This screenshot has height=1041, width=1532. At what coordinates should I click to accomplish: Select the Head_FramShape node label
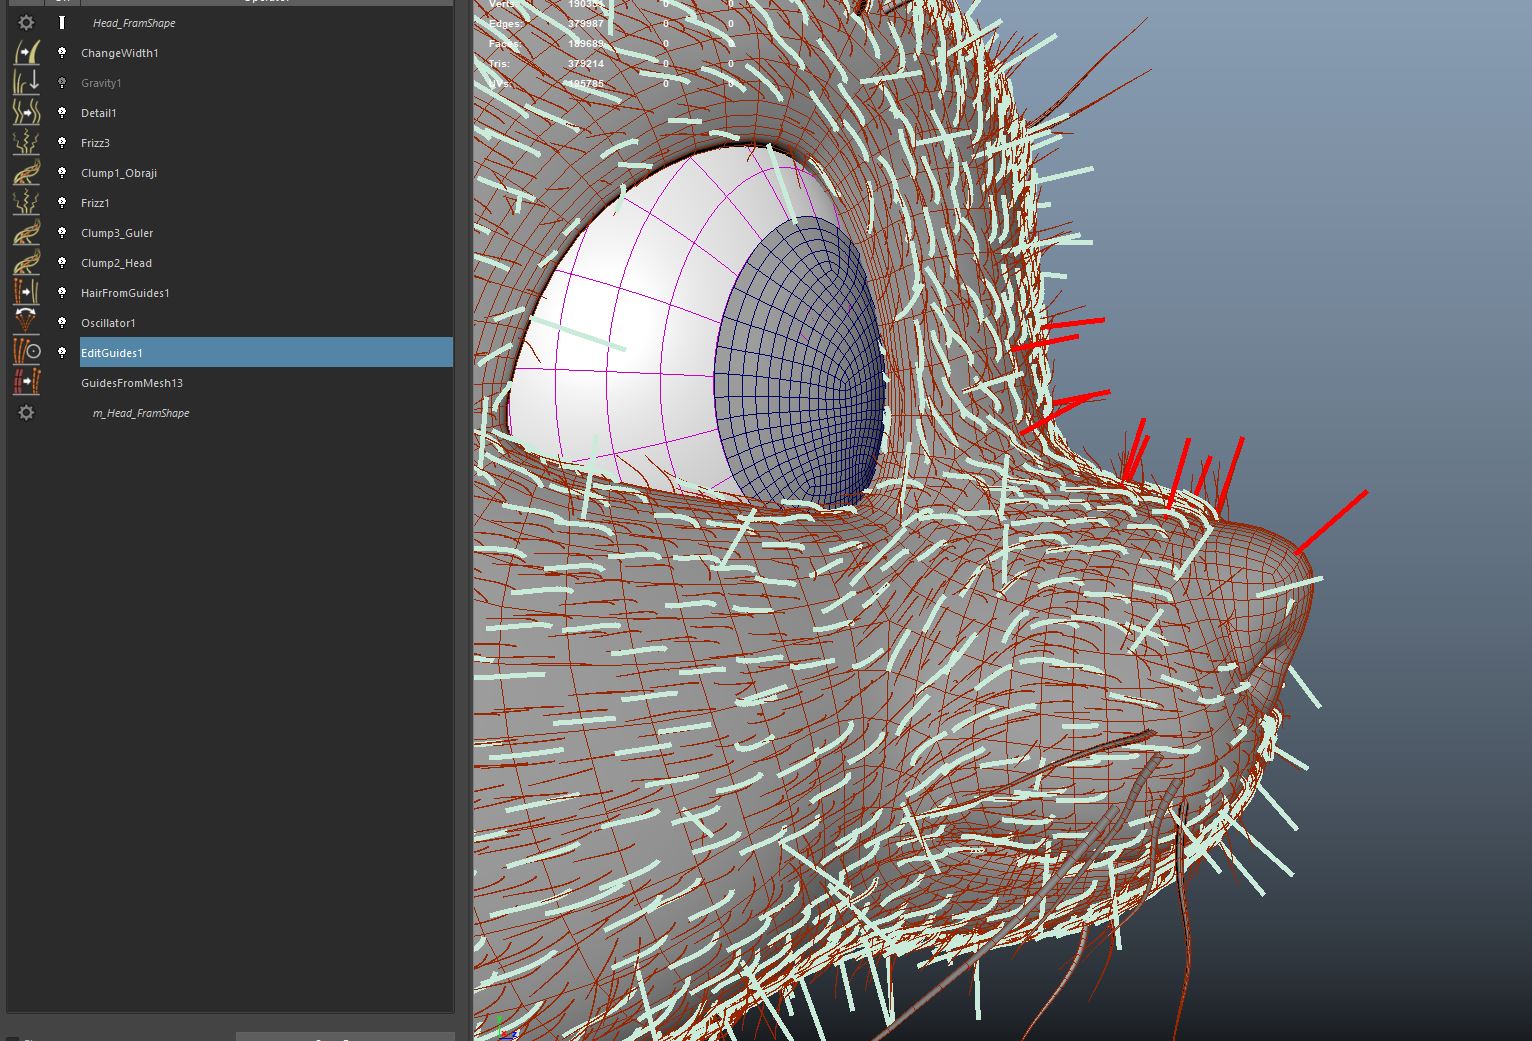tap(133, 23)
